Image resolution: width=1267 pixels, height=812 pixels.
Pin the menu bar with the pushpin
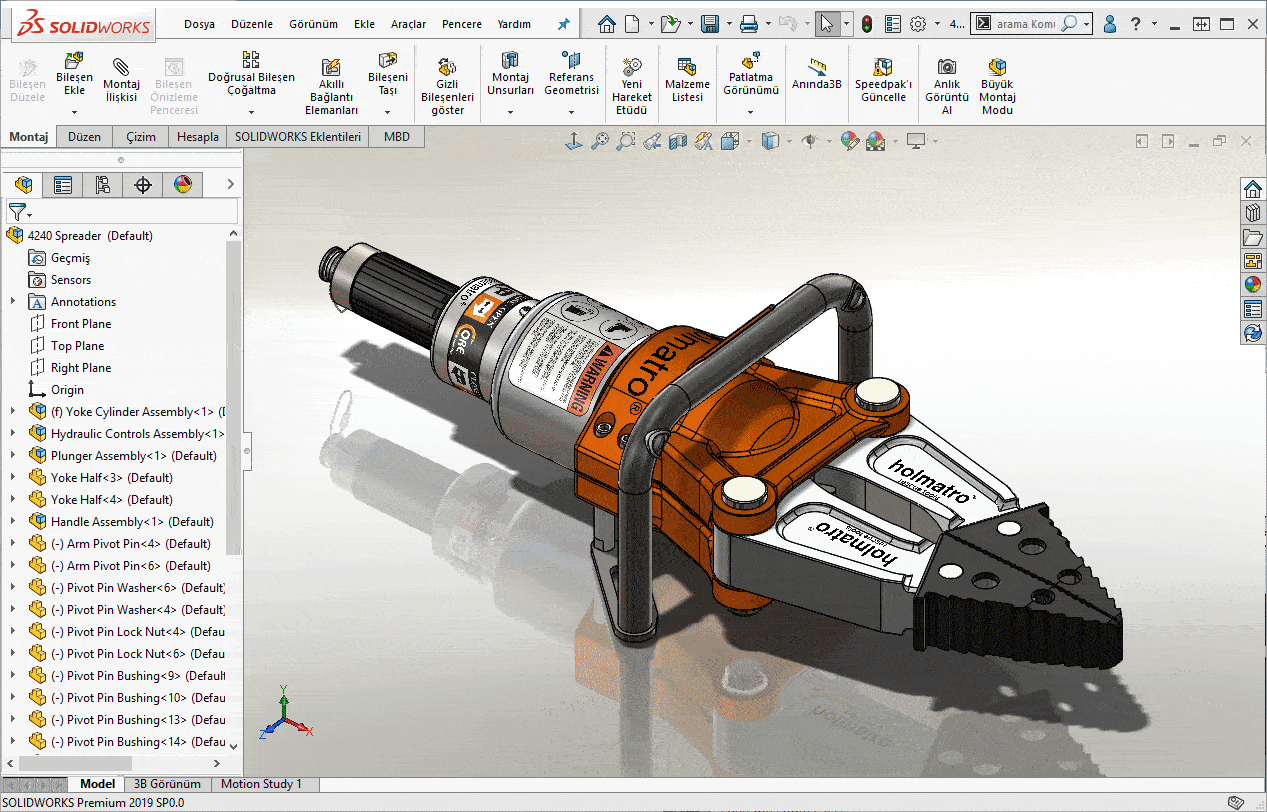[x=564, y=24]
